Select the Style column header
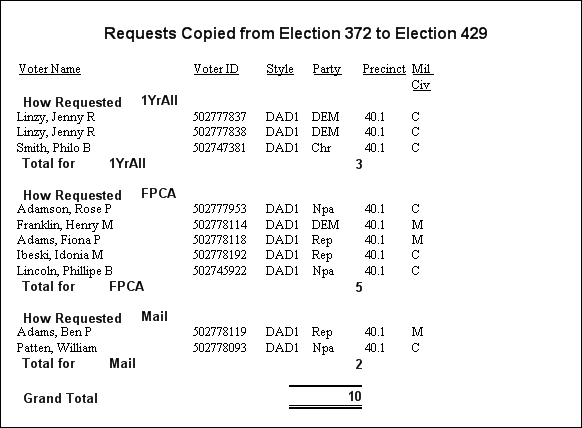 pos(280,69)
